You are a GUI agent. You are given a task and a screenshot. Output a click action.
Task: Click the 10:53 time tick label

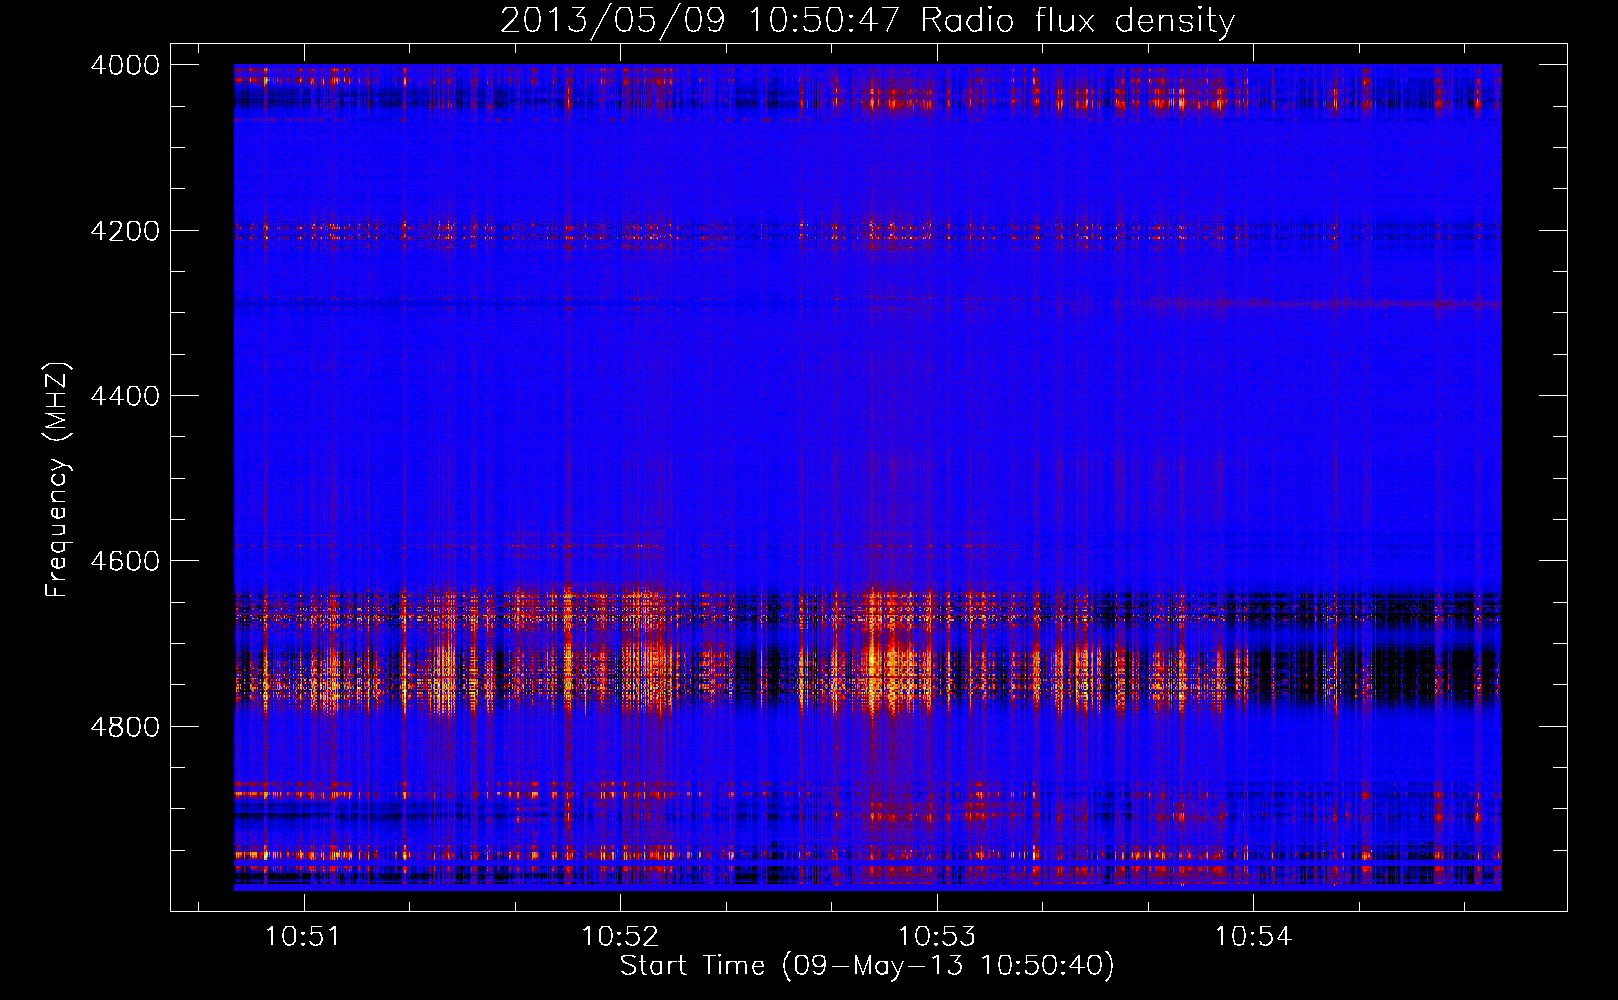click(x=937, y=937)
